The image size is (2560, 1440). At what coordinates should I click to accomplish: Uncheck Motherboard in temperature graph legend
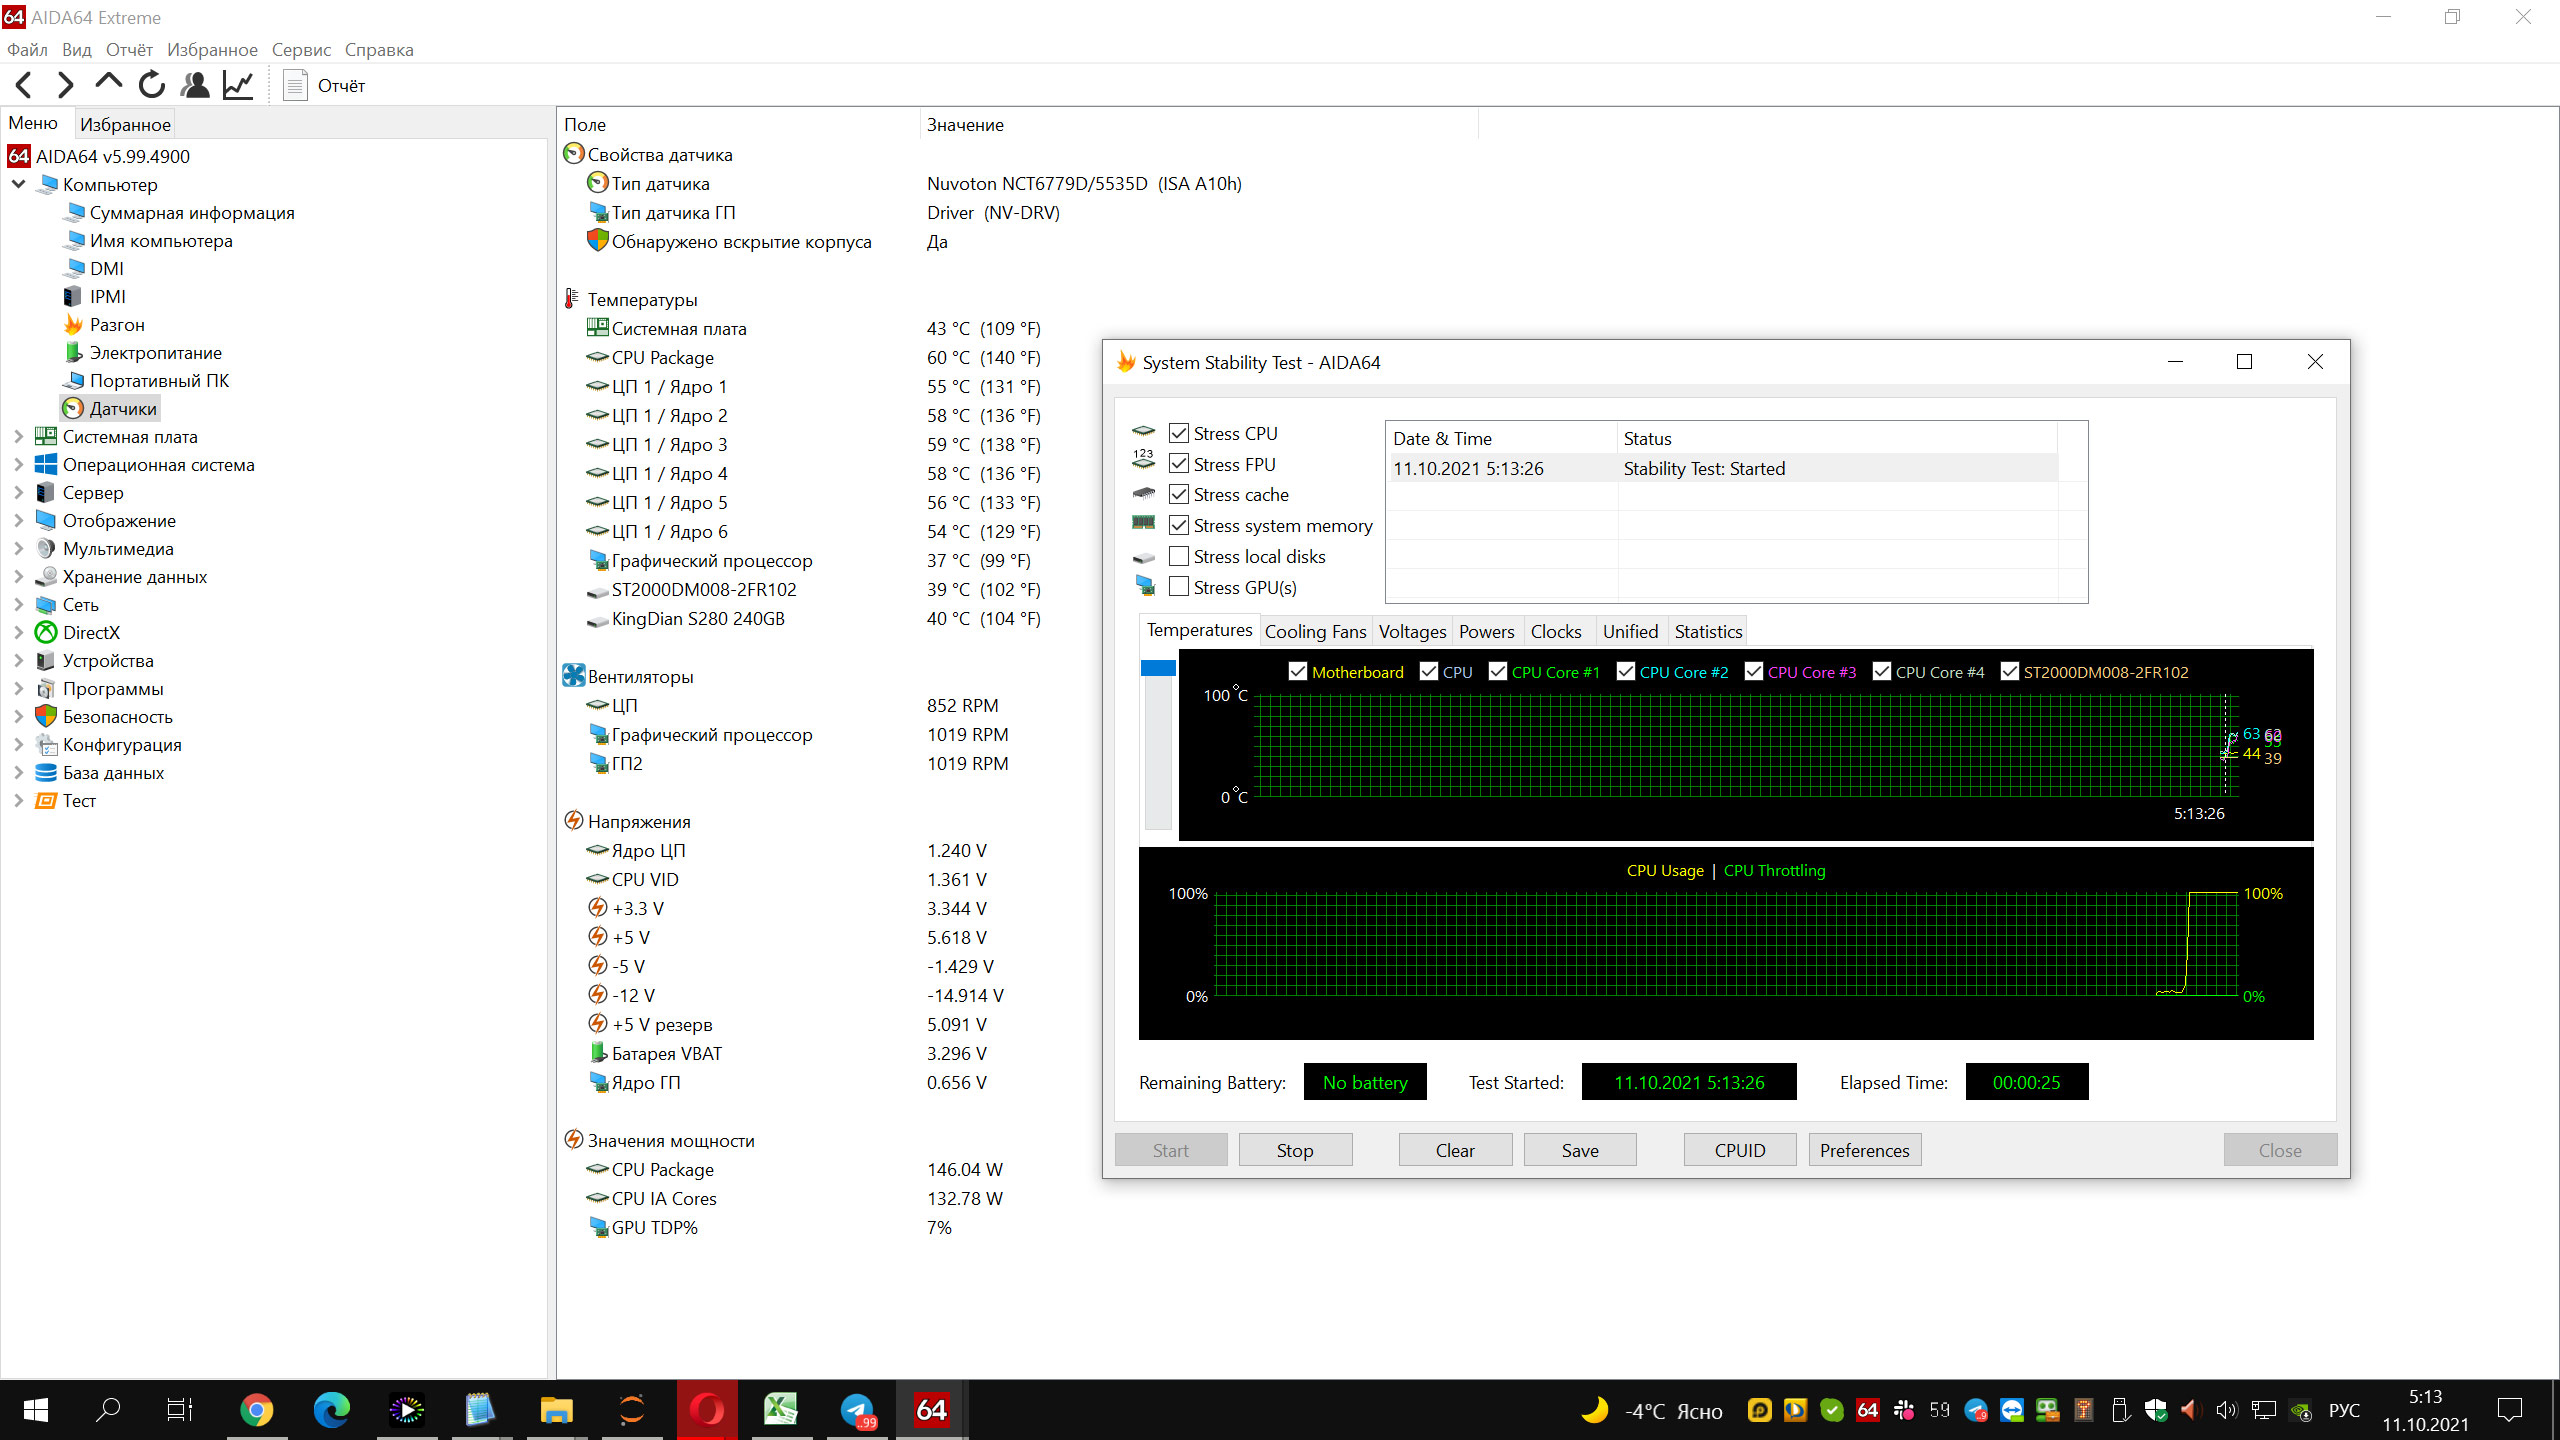coord(1298,672)
